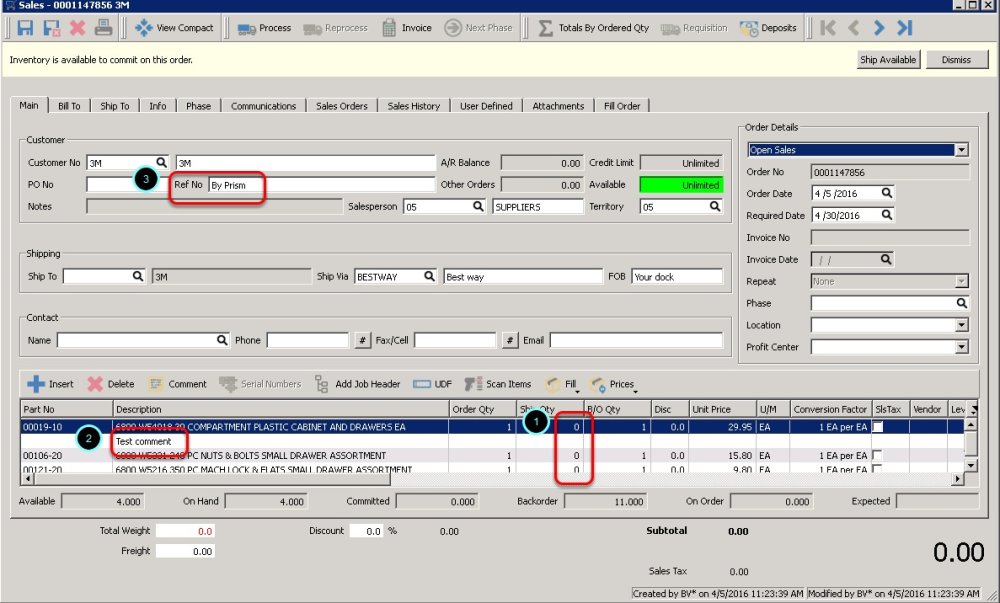
Task: Switch to the Bill To tab
Action: pos(69,106)
